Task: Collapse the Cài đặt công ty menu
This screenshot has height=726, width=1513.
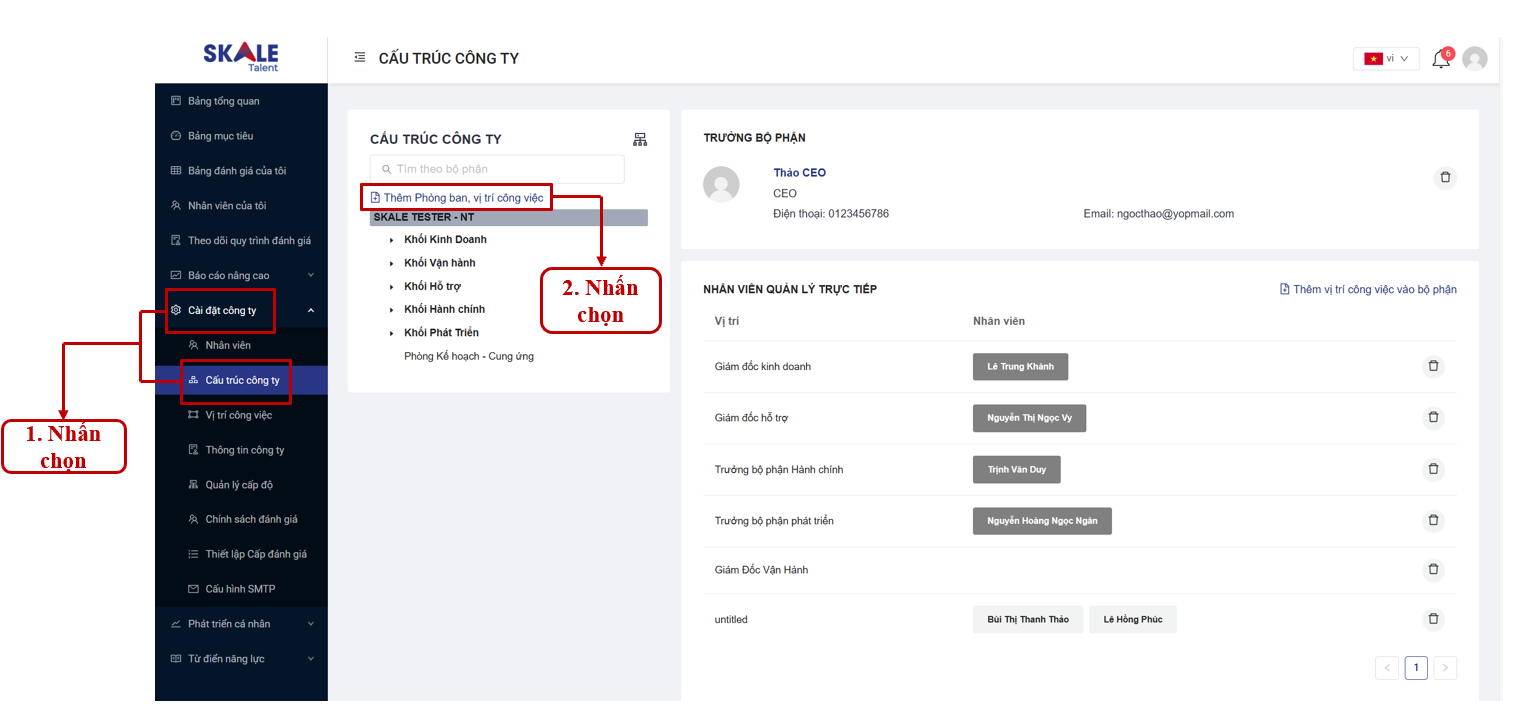Action: pos(310,311)
